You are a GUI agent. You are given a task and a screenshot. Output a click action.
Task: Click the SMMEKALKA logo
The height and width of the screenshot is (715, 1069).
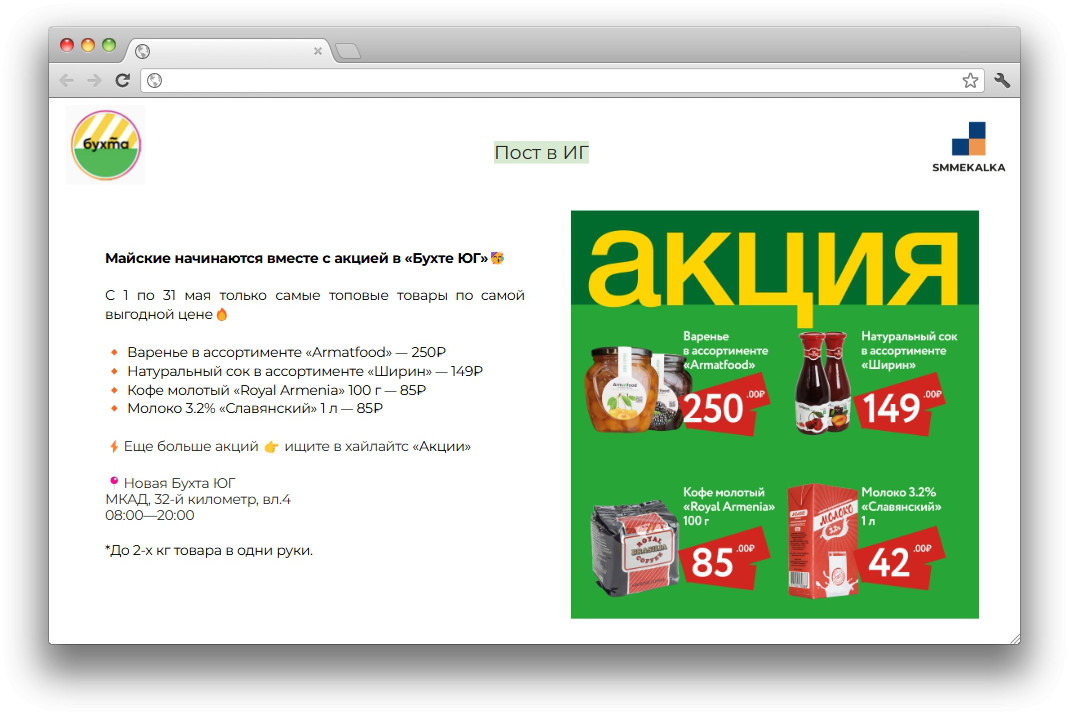(968, 147)
